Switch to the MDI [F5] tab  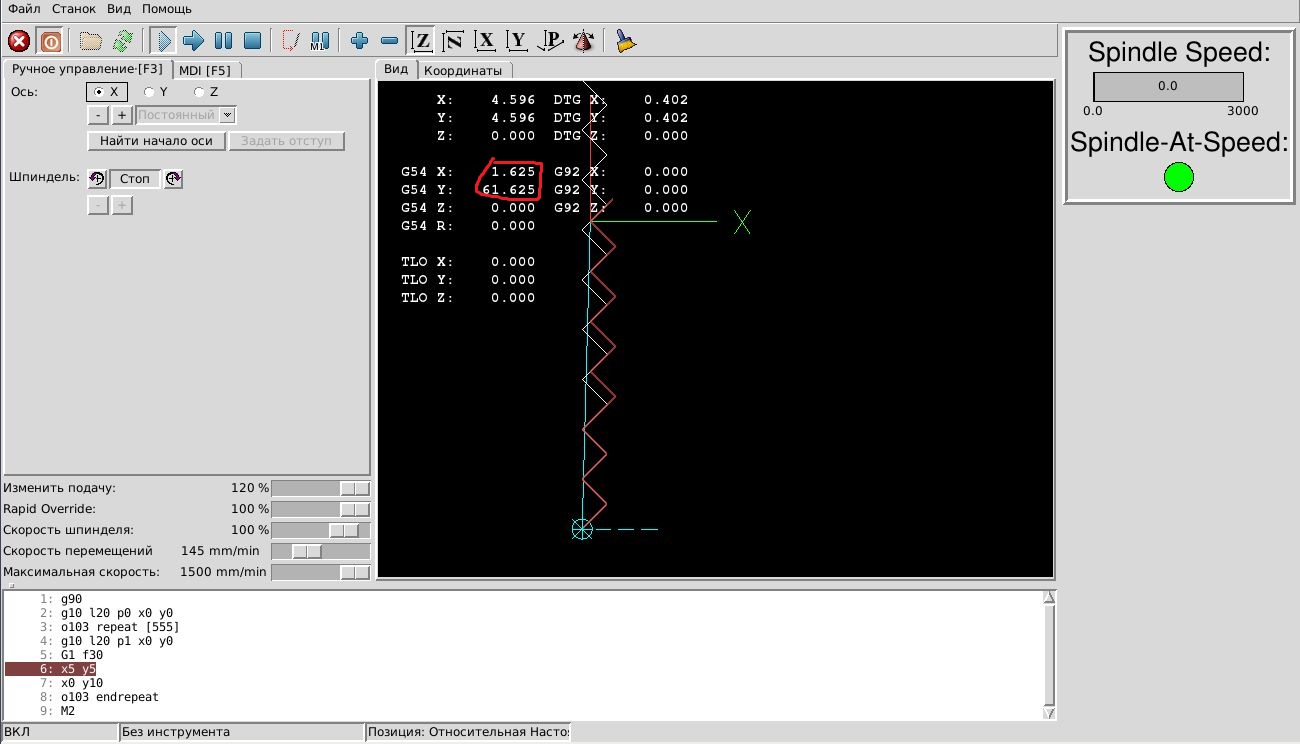(x=205, y=70)
